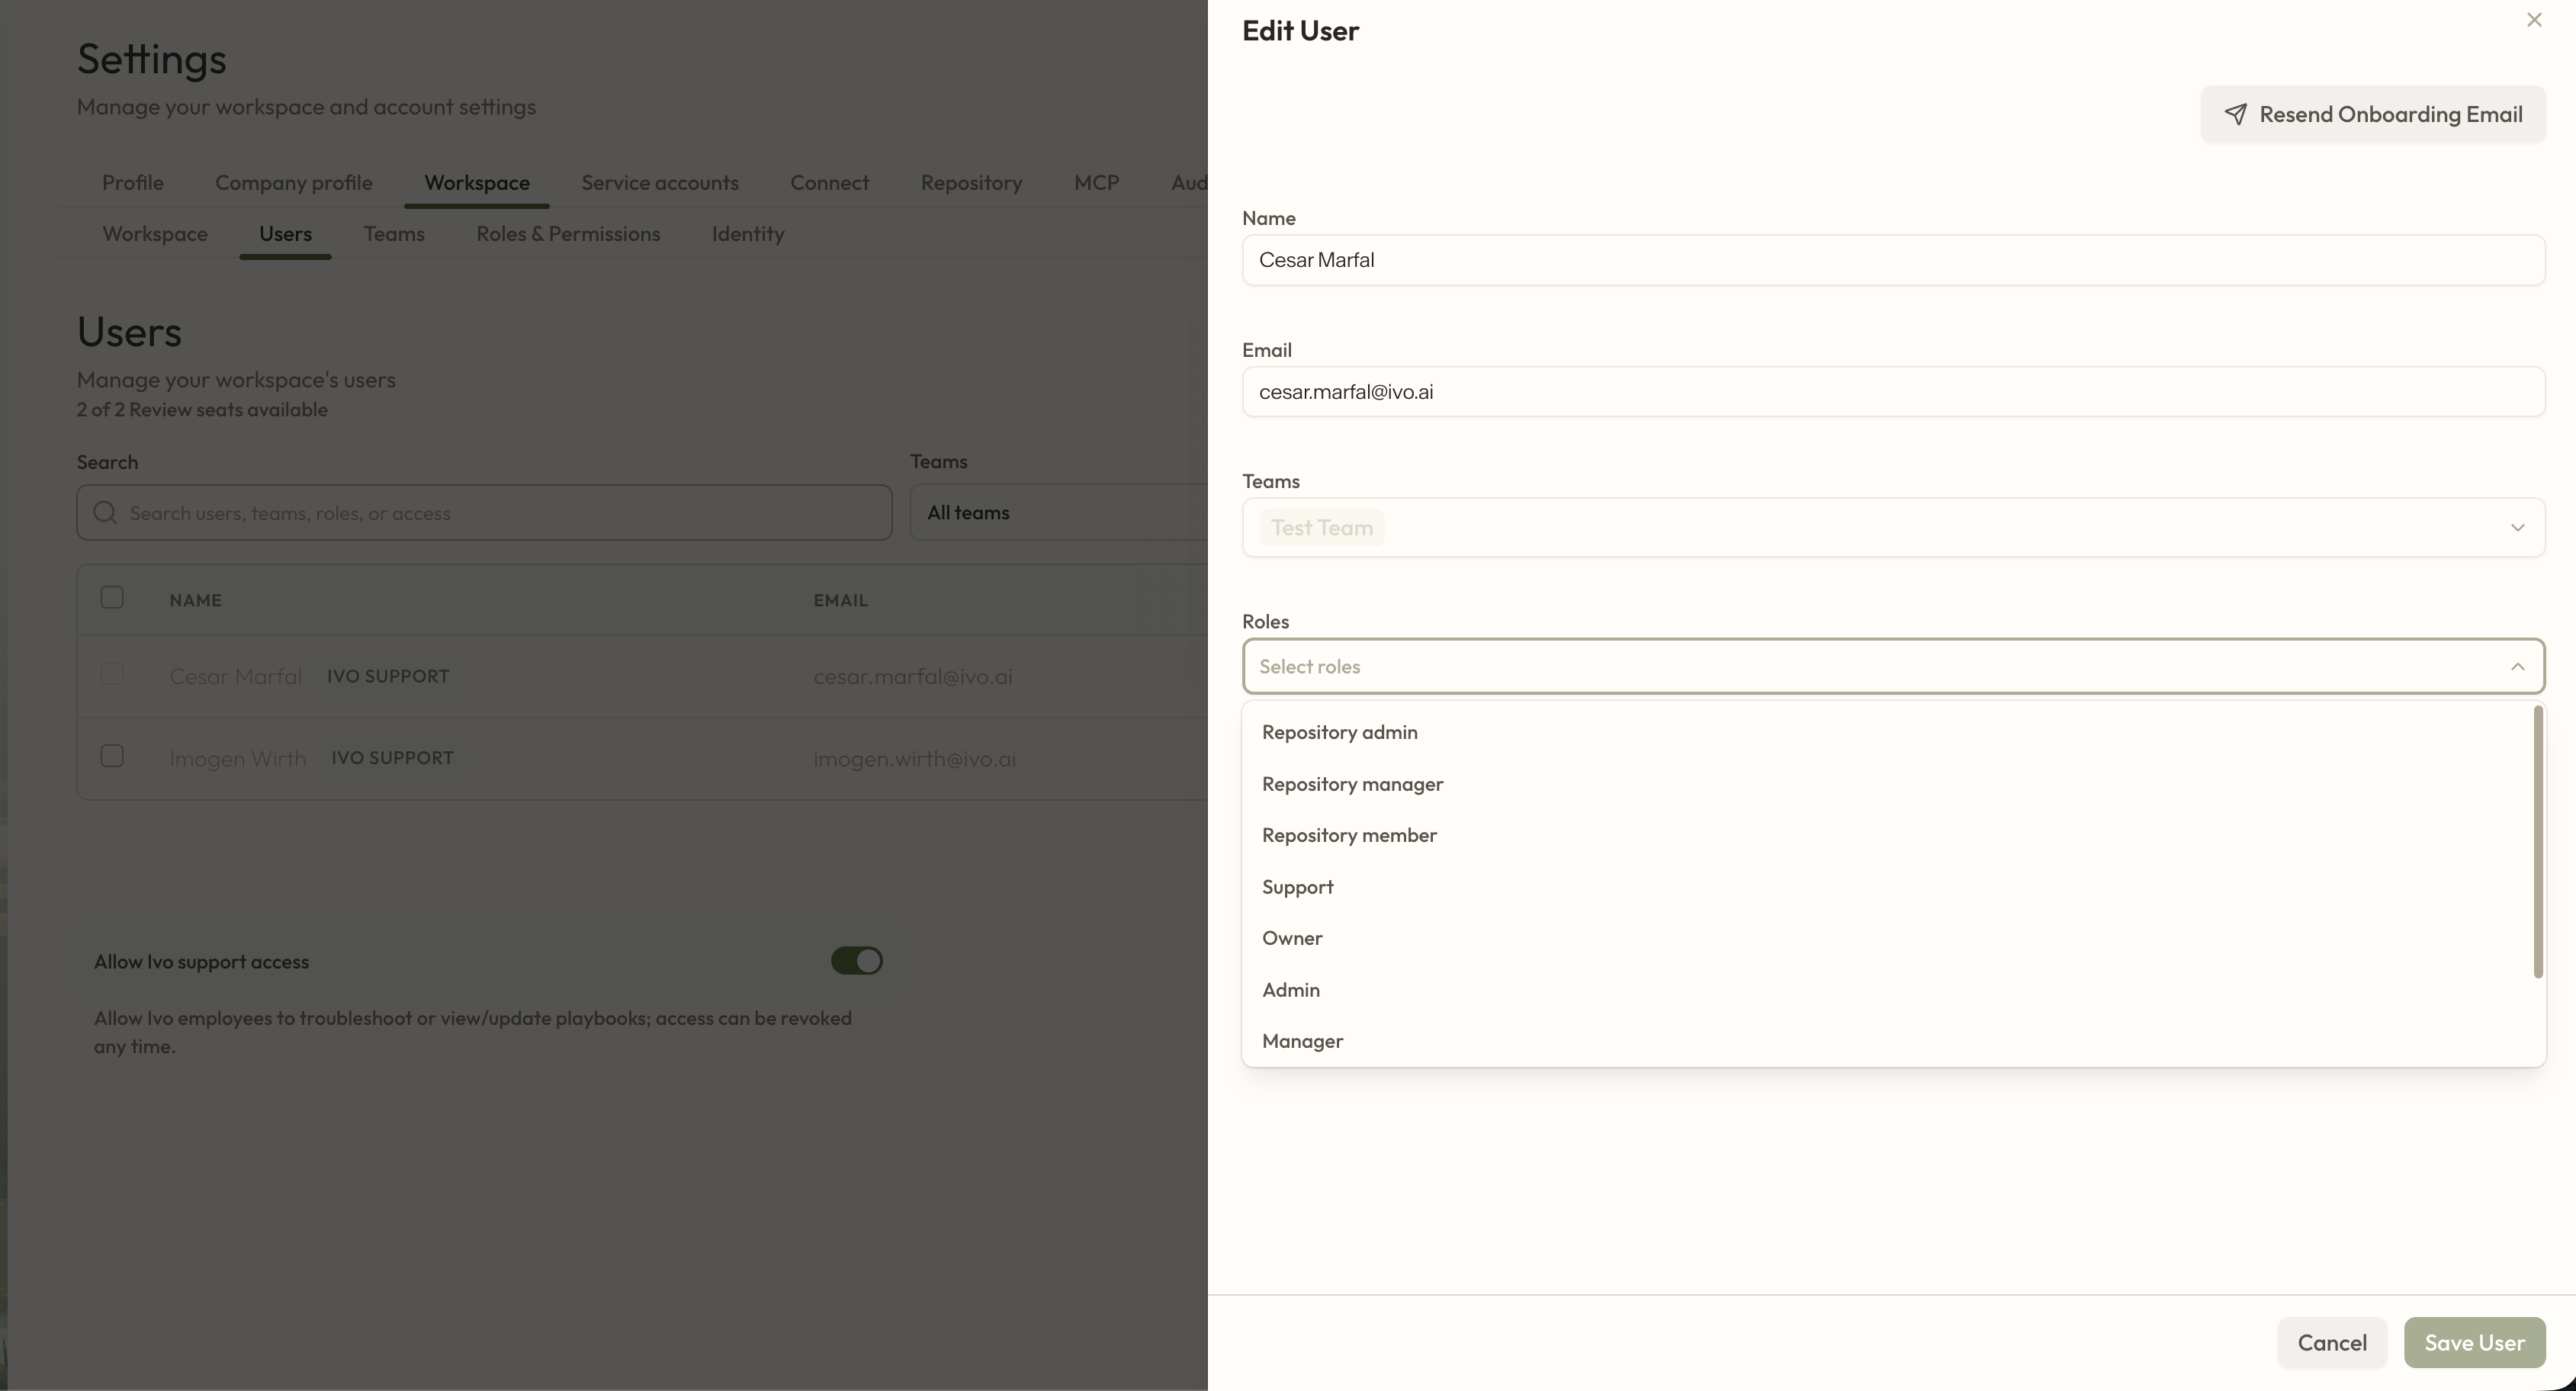Click cesar.marfal@ivo.ai in the table
The width and height of the screenshot is (2576, 1391).
(x=912, y=677)
